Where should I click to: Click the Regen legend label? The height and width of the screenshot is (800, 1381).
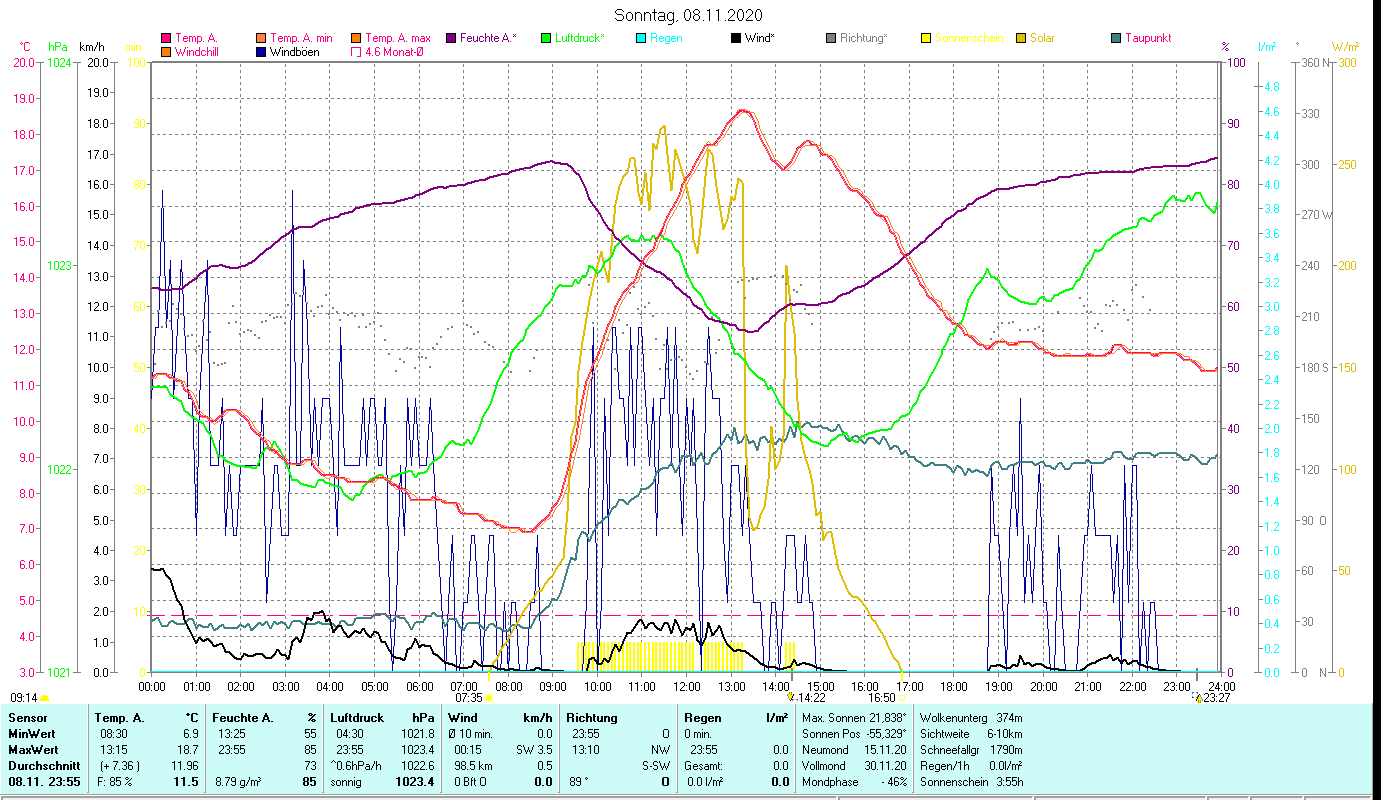(667, 38)
